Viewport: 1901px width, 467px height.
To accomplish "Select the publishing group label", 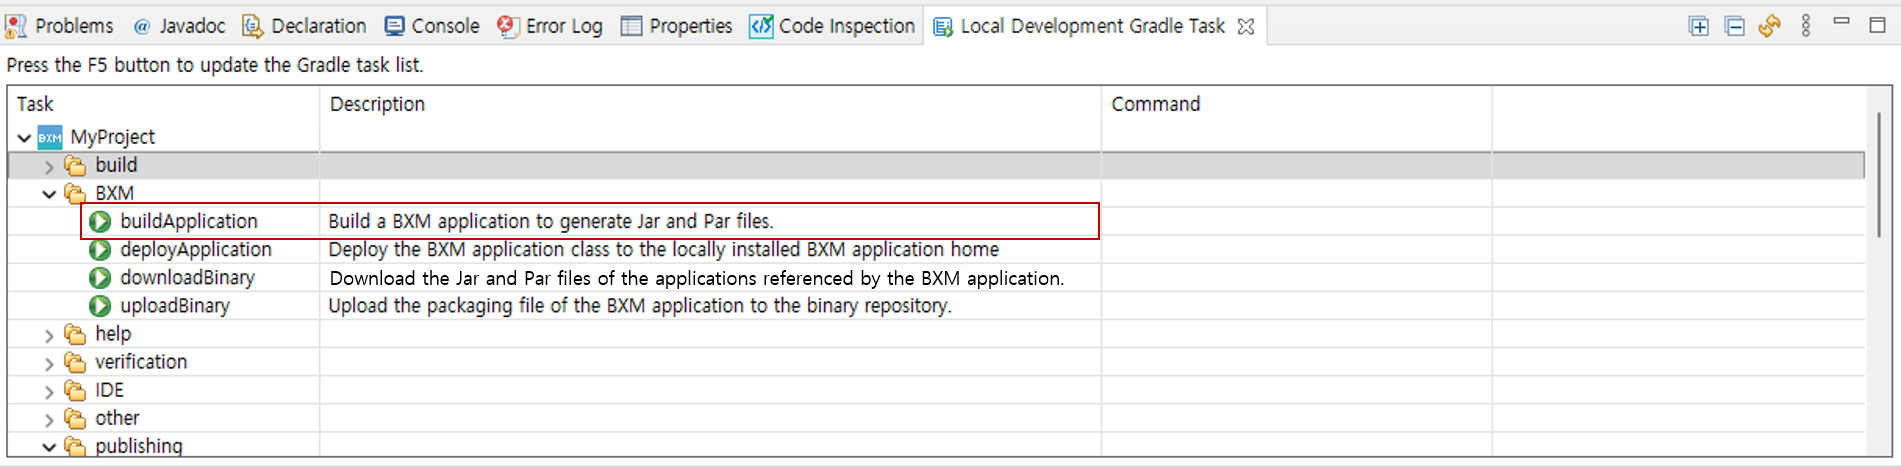I will 139,446.
